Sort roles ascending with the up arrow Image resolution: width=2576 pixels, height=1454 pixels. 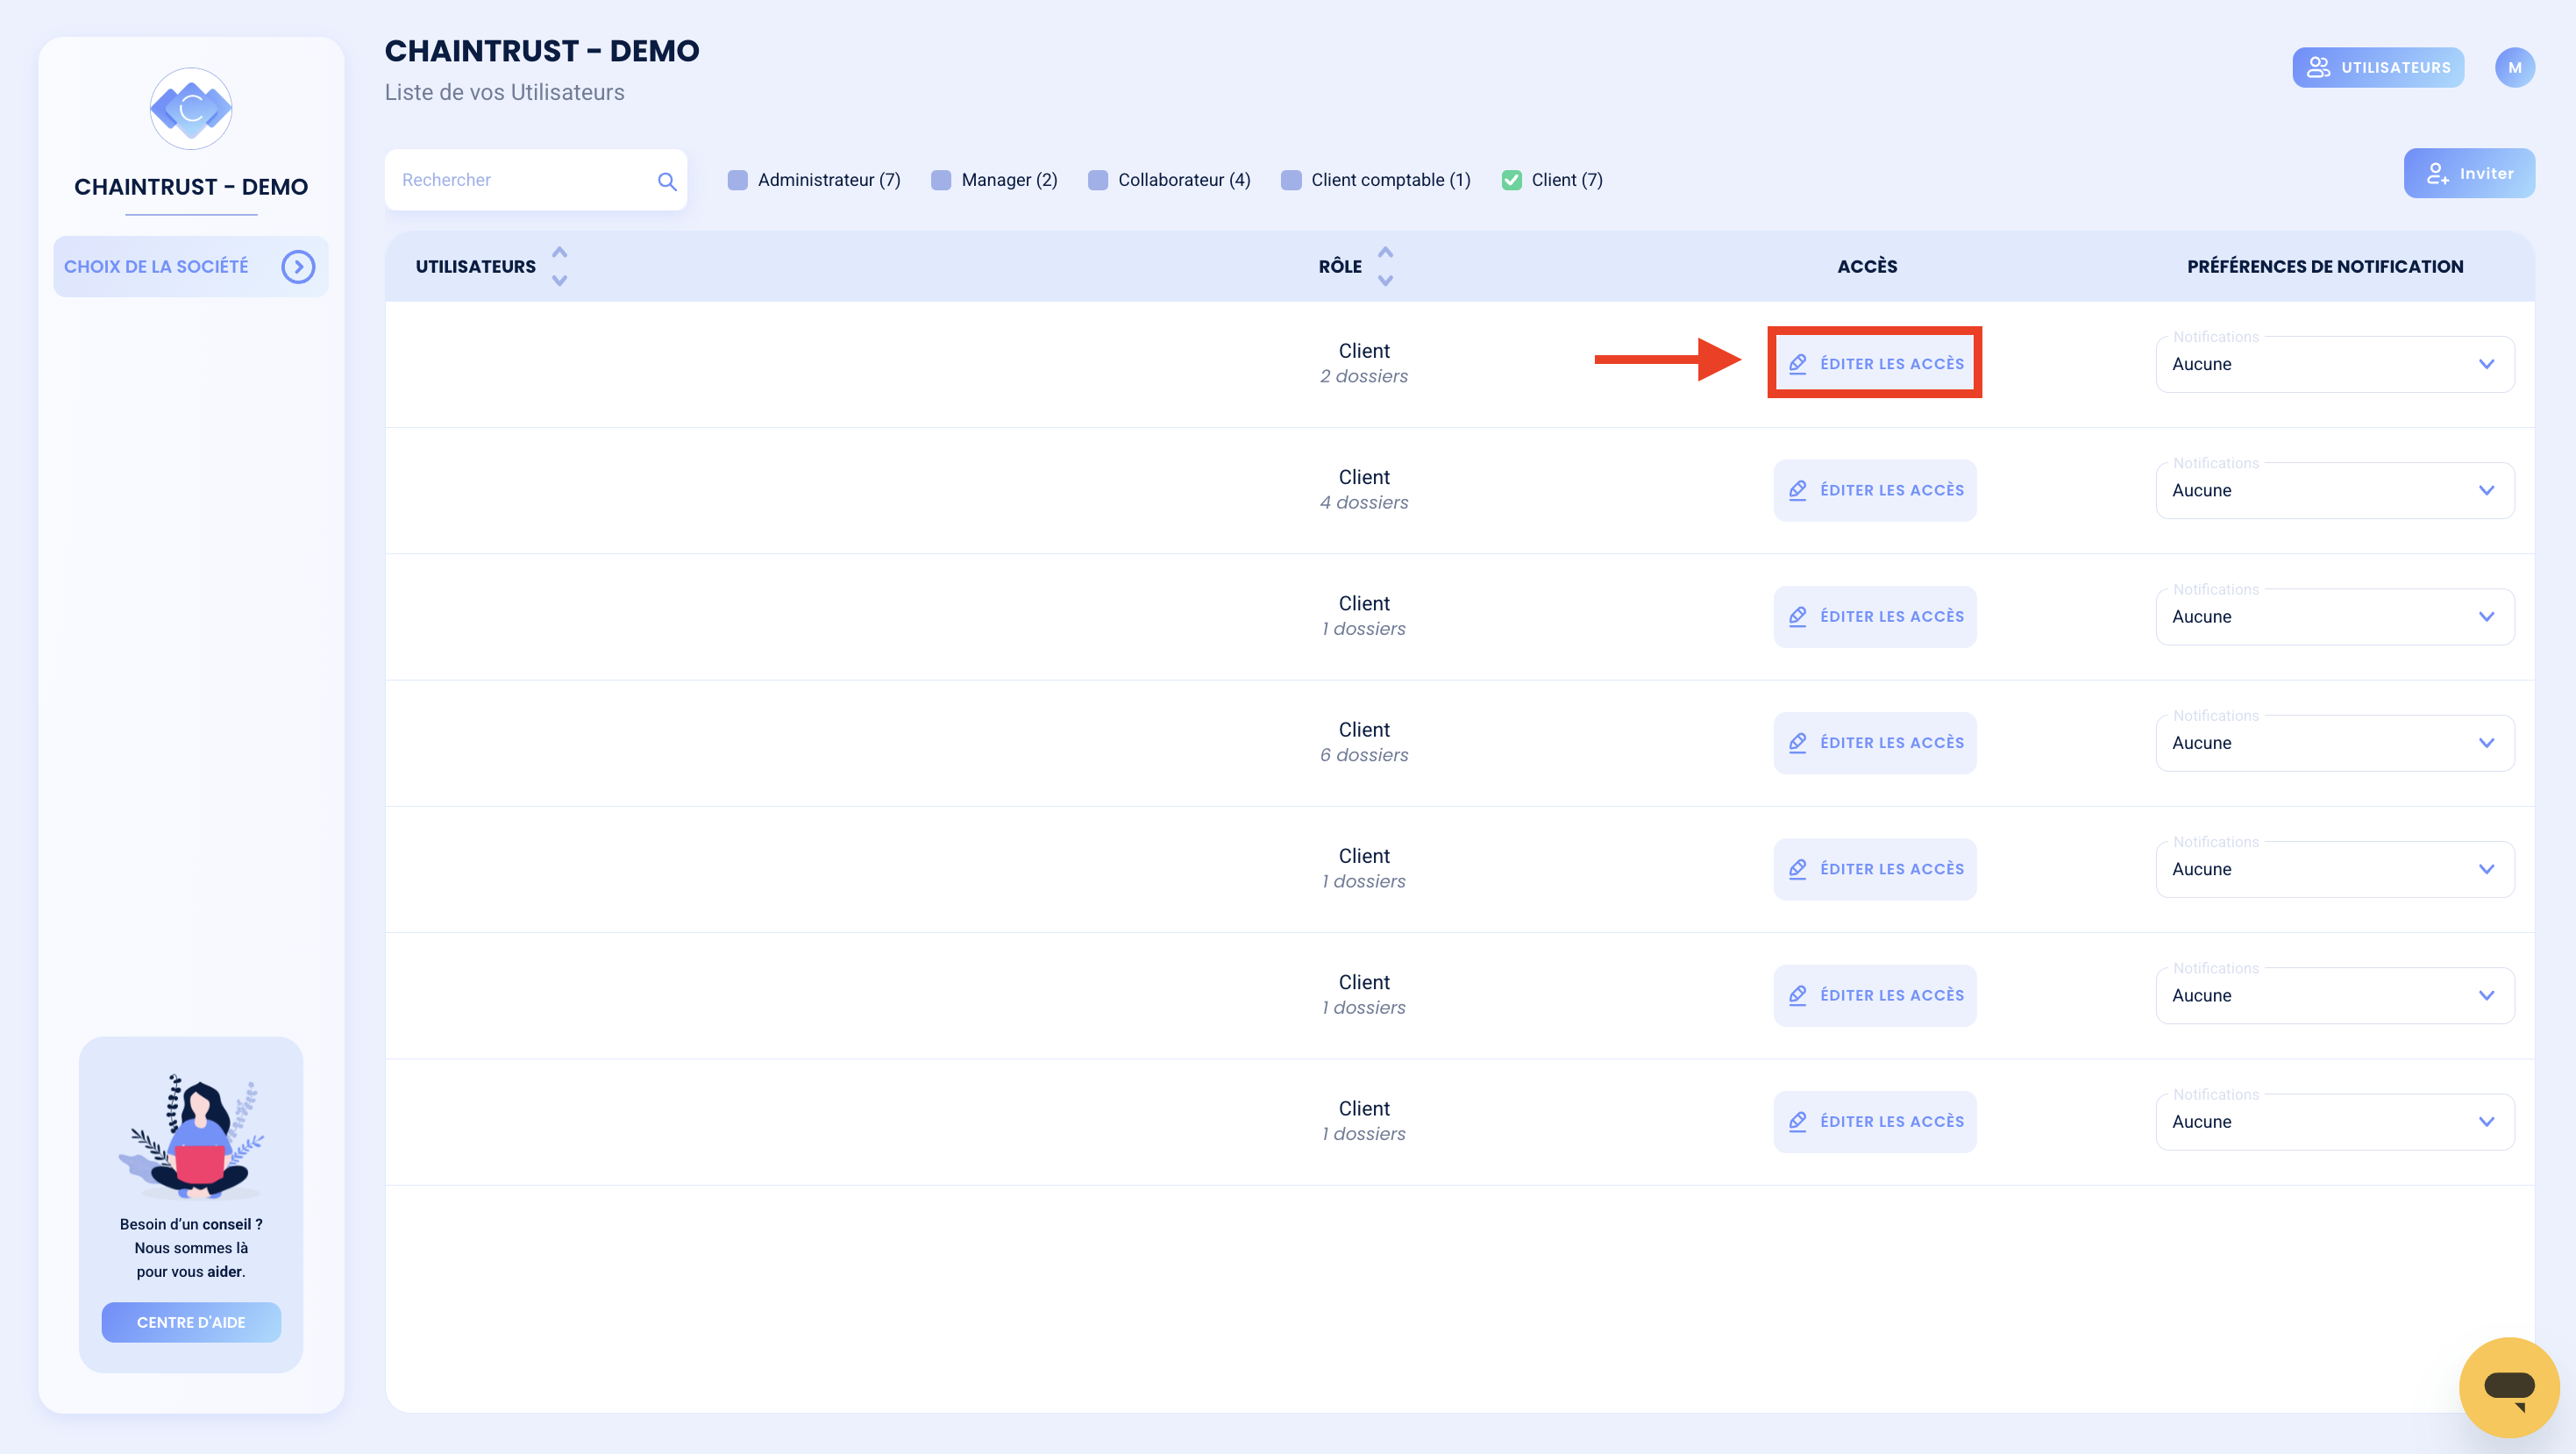tap(1386, 252)
